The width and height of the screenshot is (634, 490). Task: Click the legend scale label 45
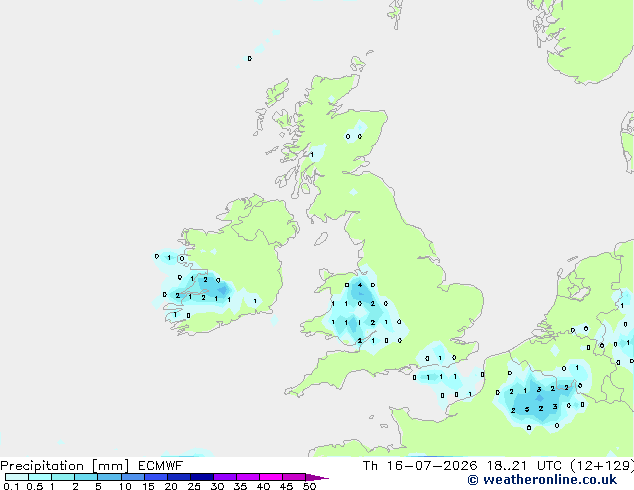[286, 486]
